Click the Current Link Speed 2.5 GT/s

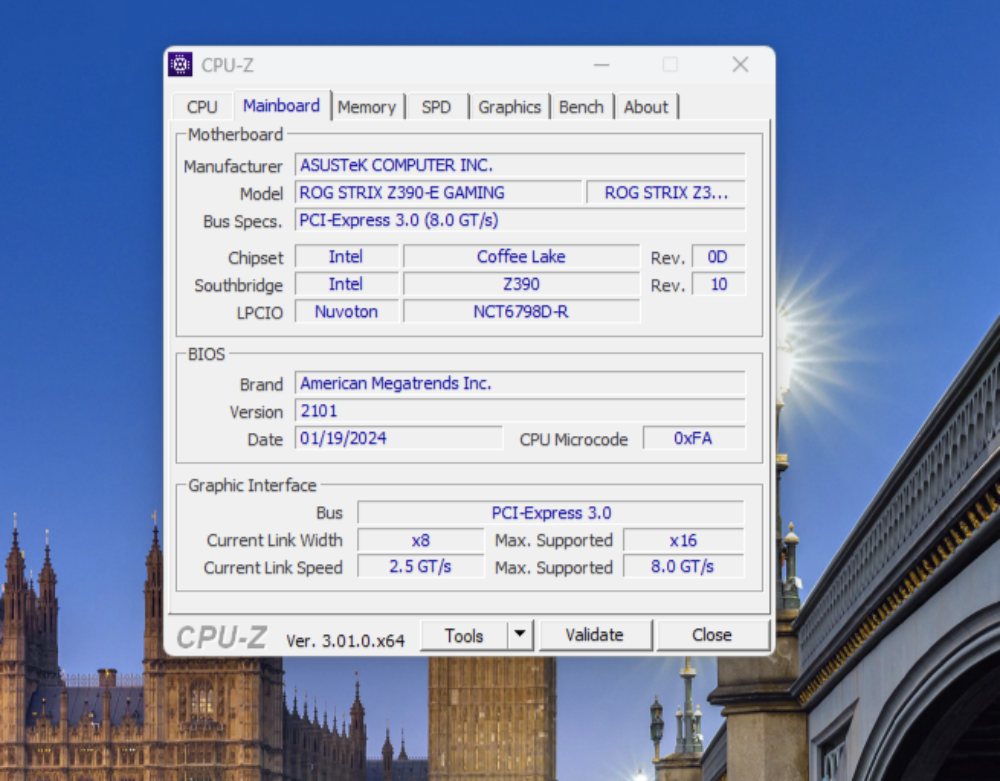pyautogui.click(x=420, y=566)
